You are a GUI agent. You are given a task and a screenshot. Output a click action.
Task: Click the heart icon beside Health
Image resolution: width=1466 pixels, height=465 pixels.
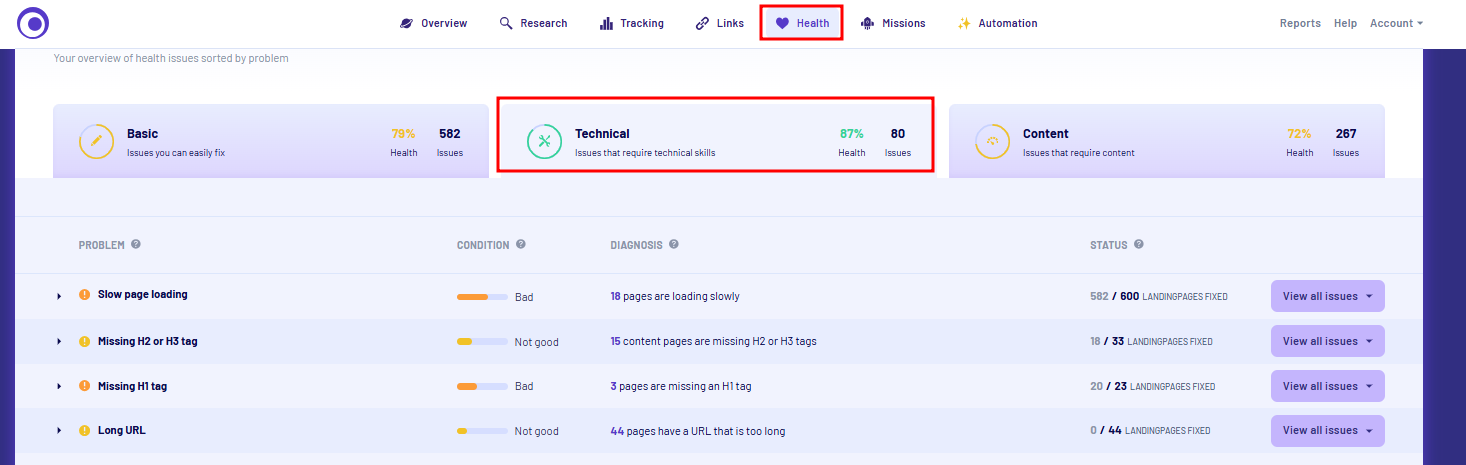tap(783, 23)
